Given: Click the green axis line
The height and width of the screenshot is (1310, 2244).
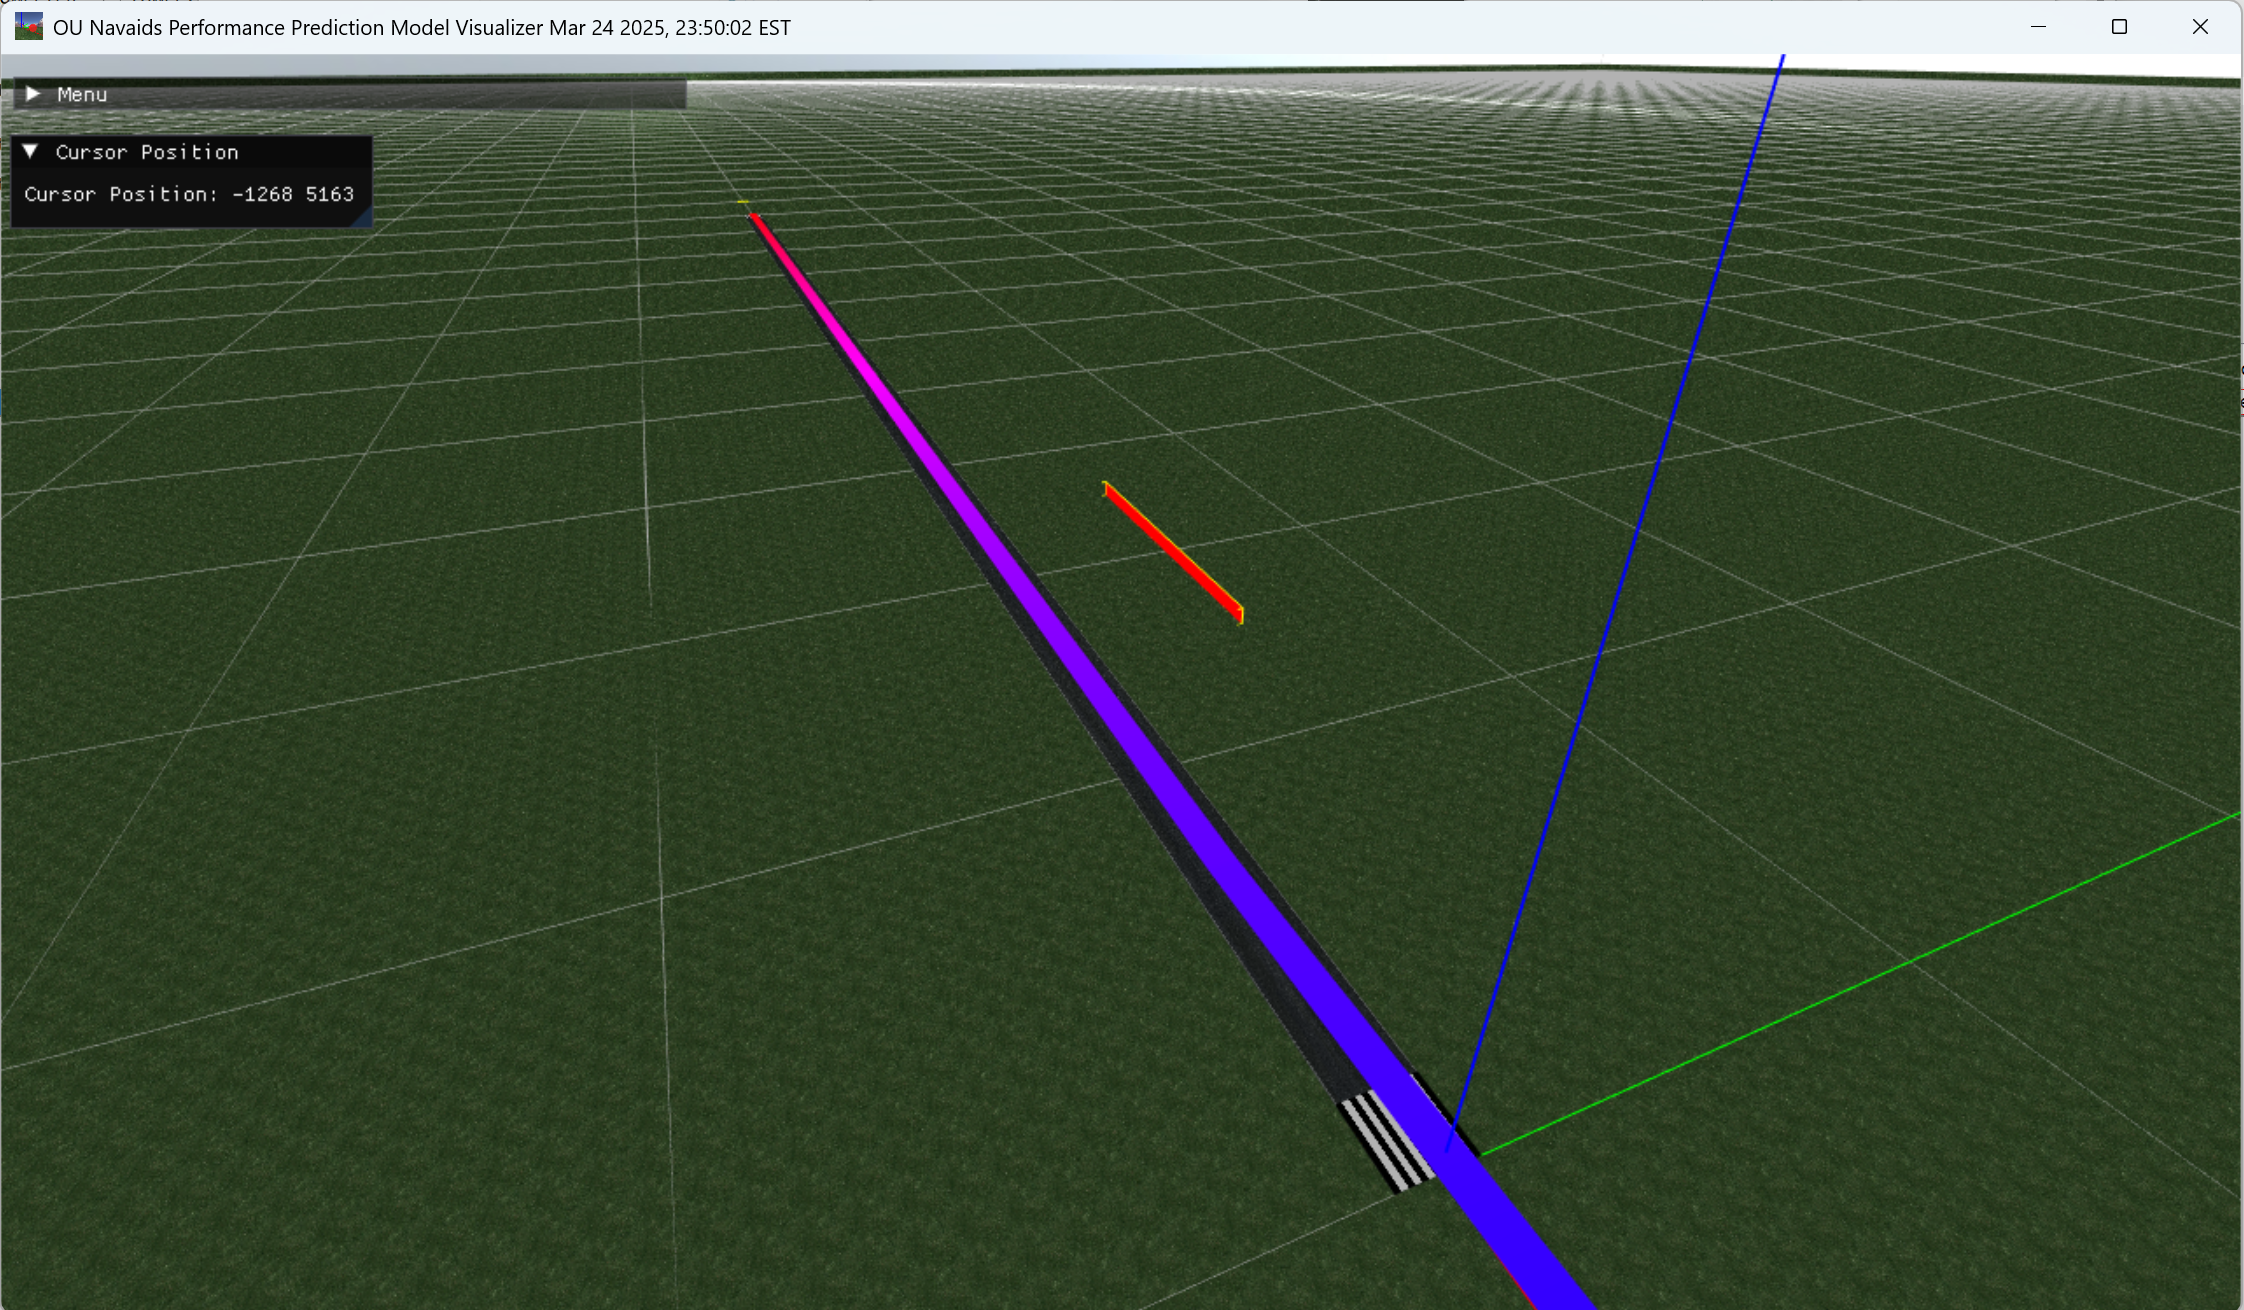Looking at the screenshot, I should coord(1860,985).
